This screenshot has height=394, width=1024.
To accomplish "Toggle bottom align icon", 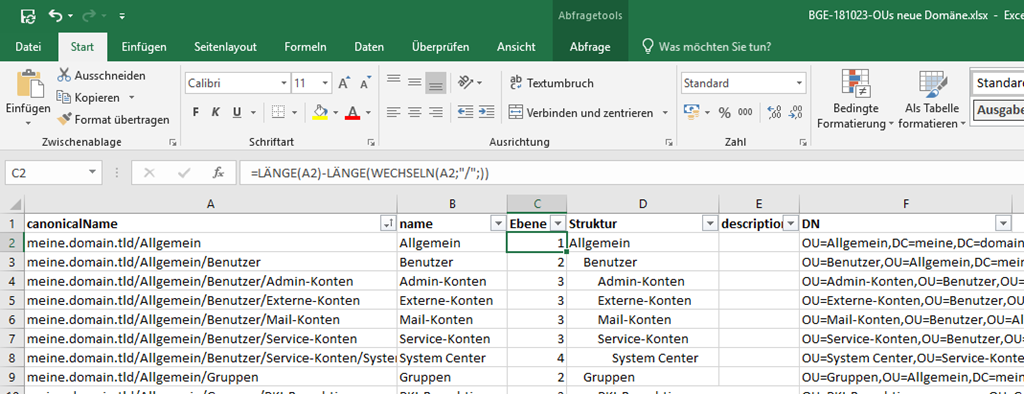I will [436, 82].
